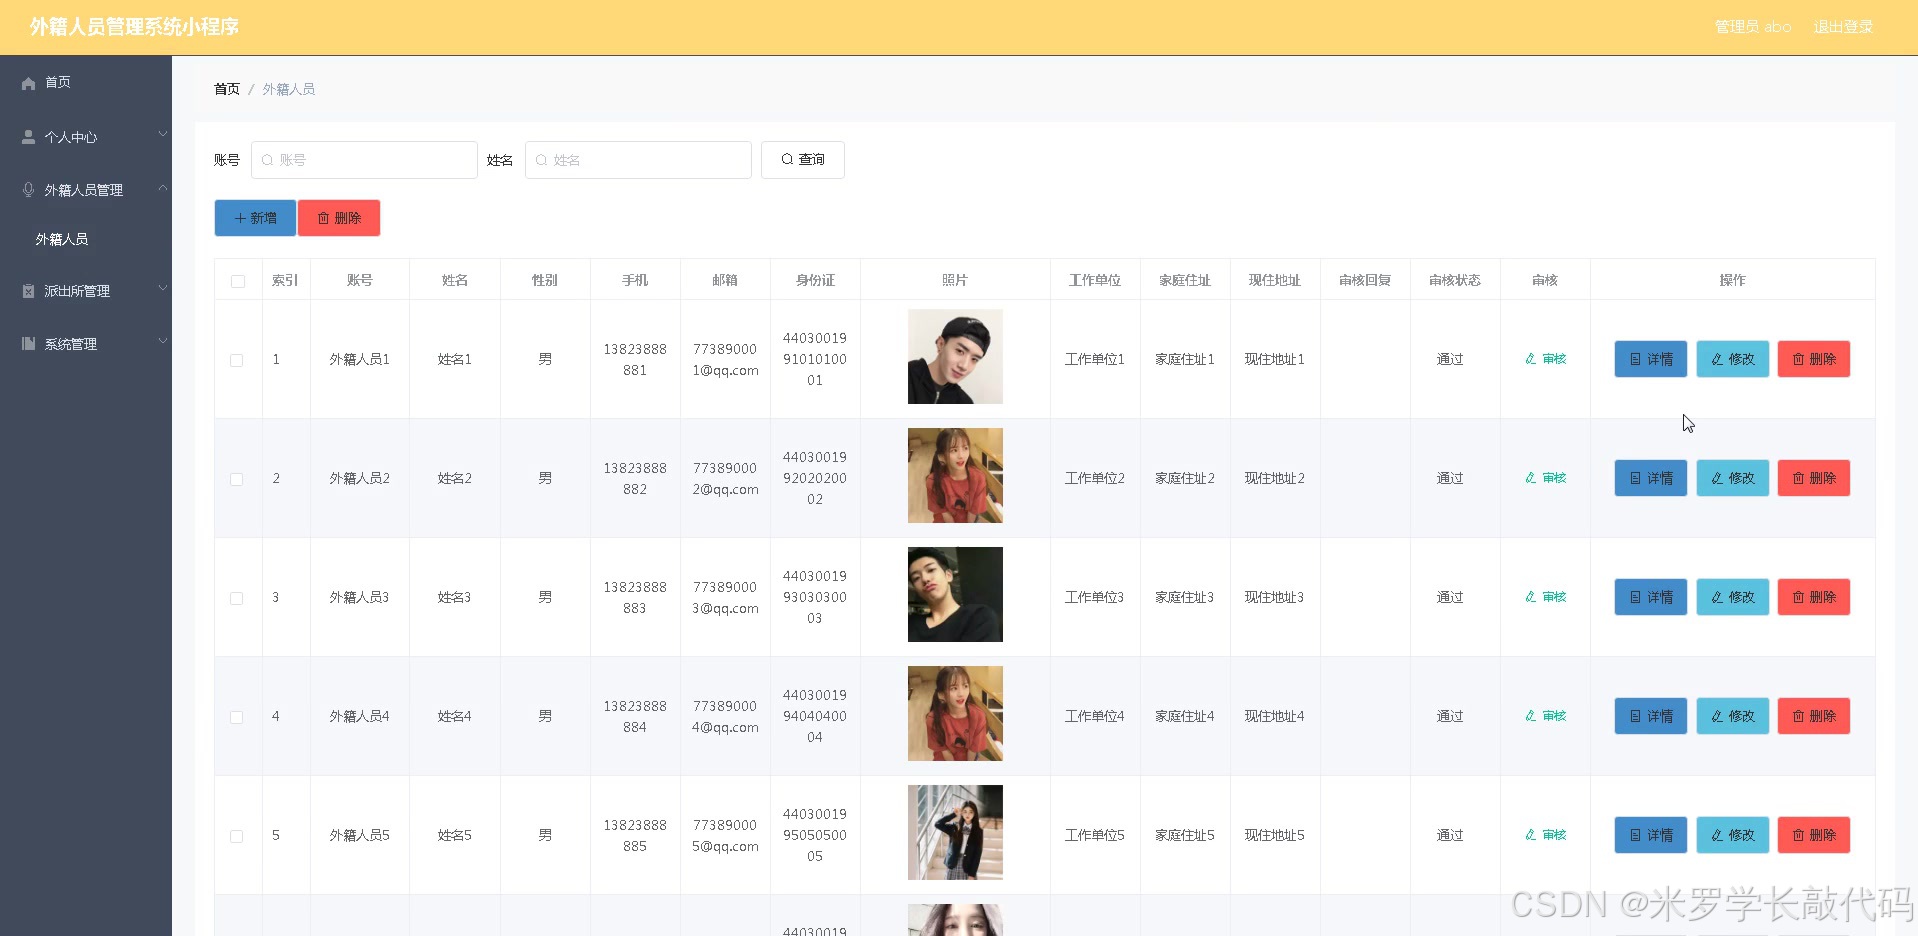Expand the 系统管理 menu chevron
Image resolution: width=1918 pixels, height=936 pixels.
click(x=162, y=342)
